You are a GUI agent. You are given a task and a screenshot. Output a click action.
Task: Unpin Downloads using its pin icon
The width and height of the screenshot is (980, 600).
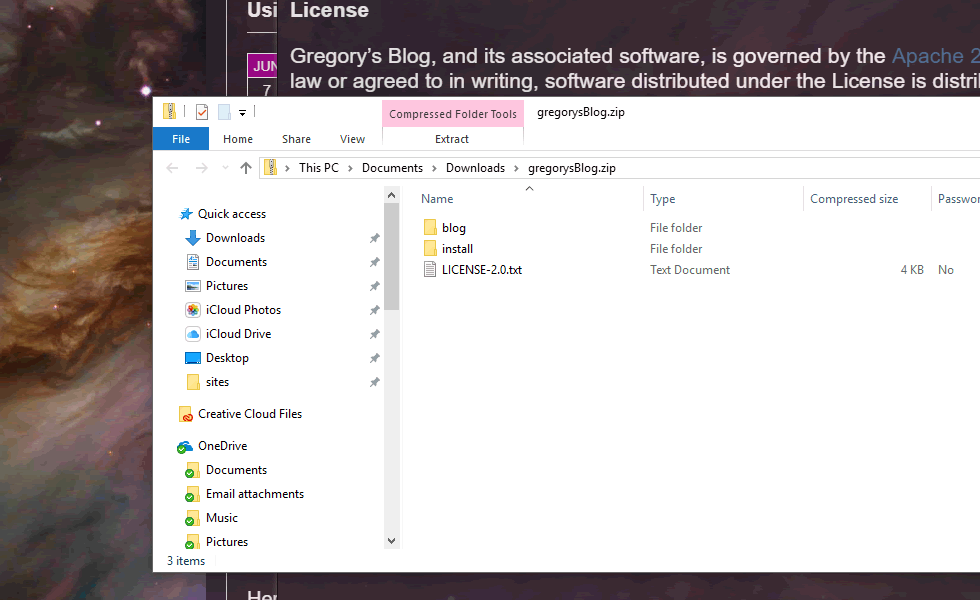(374, 238)
